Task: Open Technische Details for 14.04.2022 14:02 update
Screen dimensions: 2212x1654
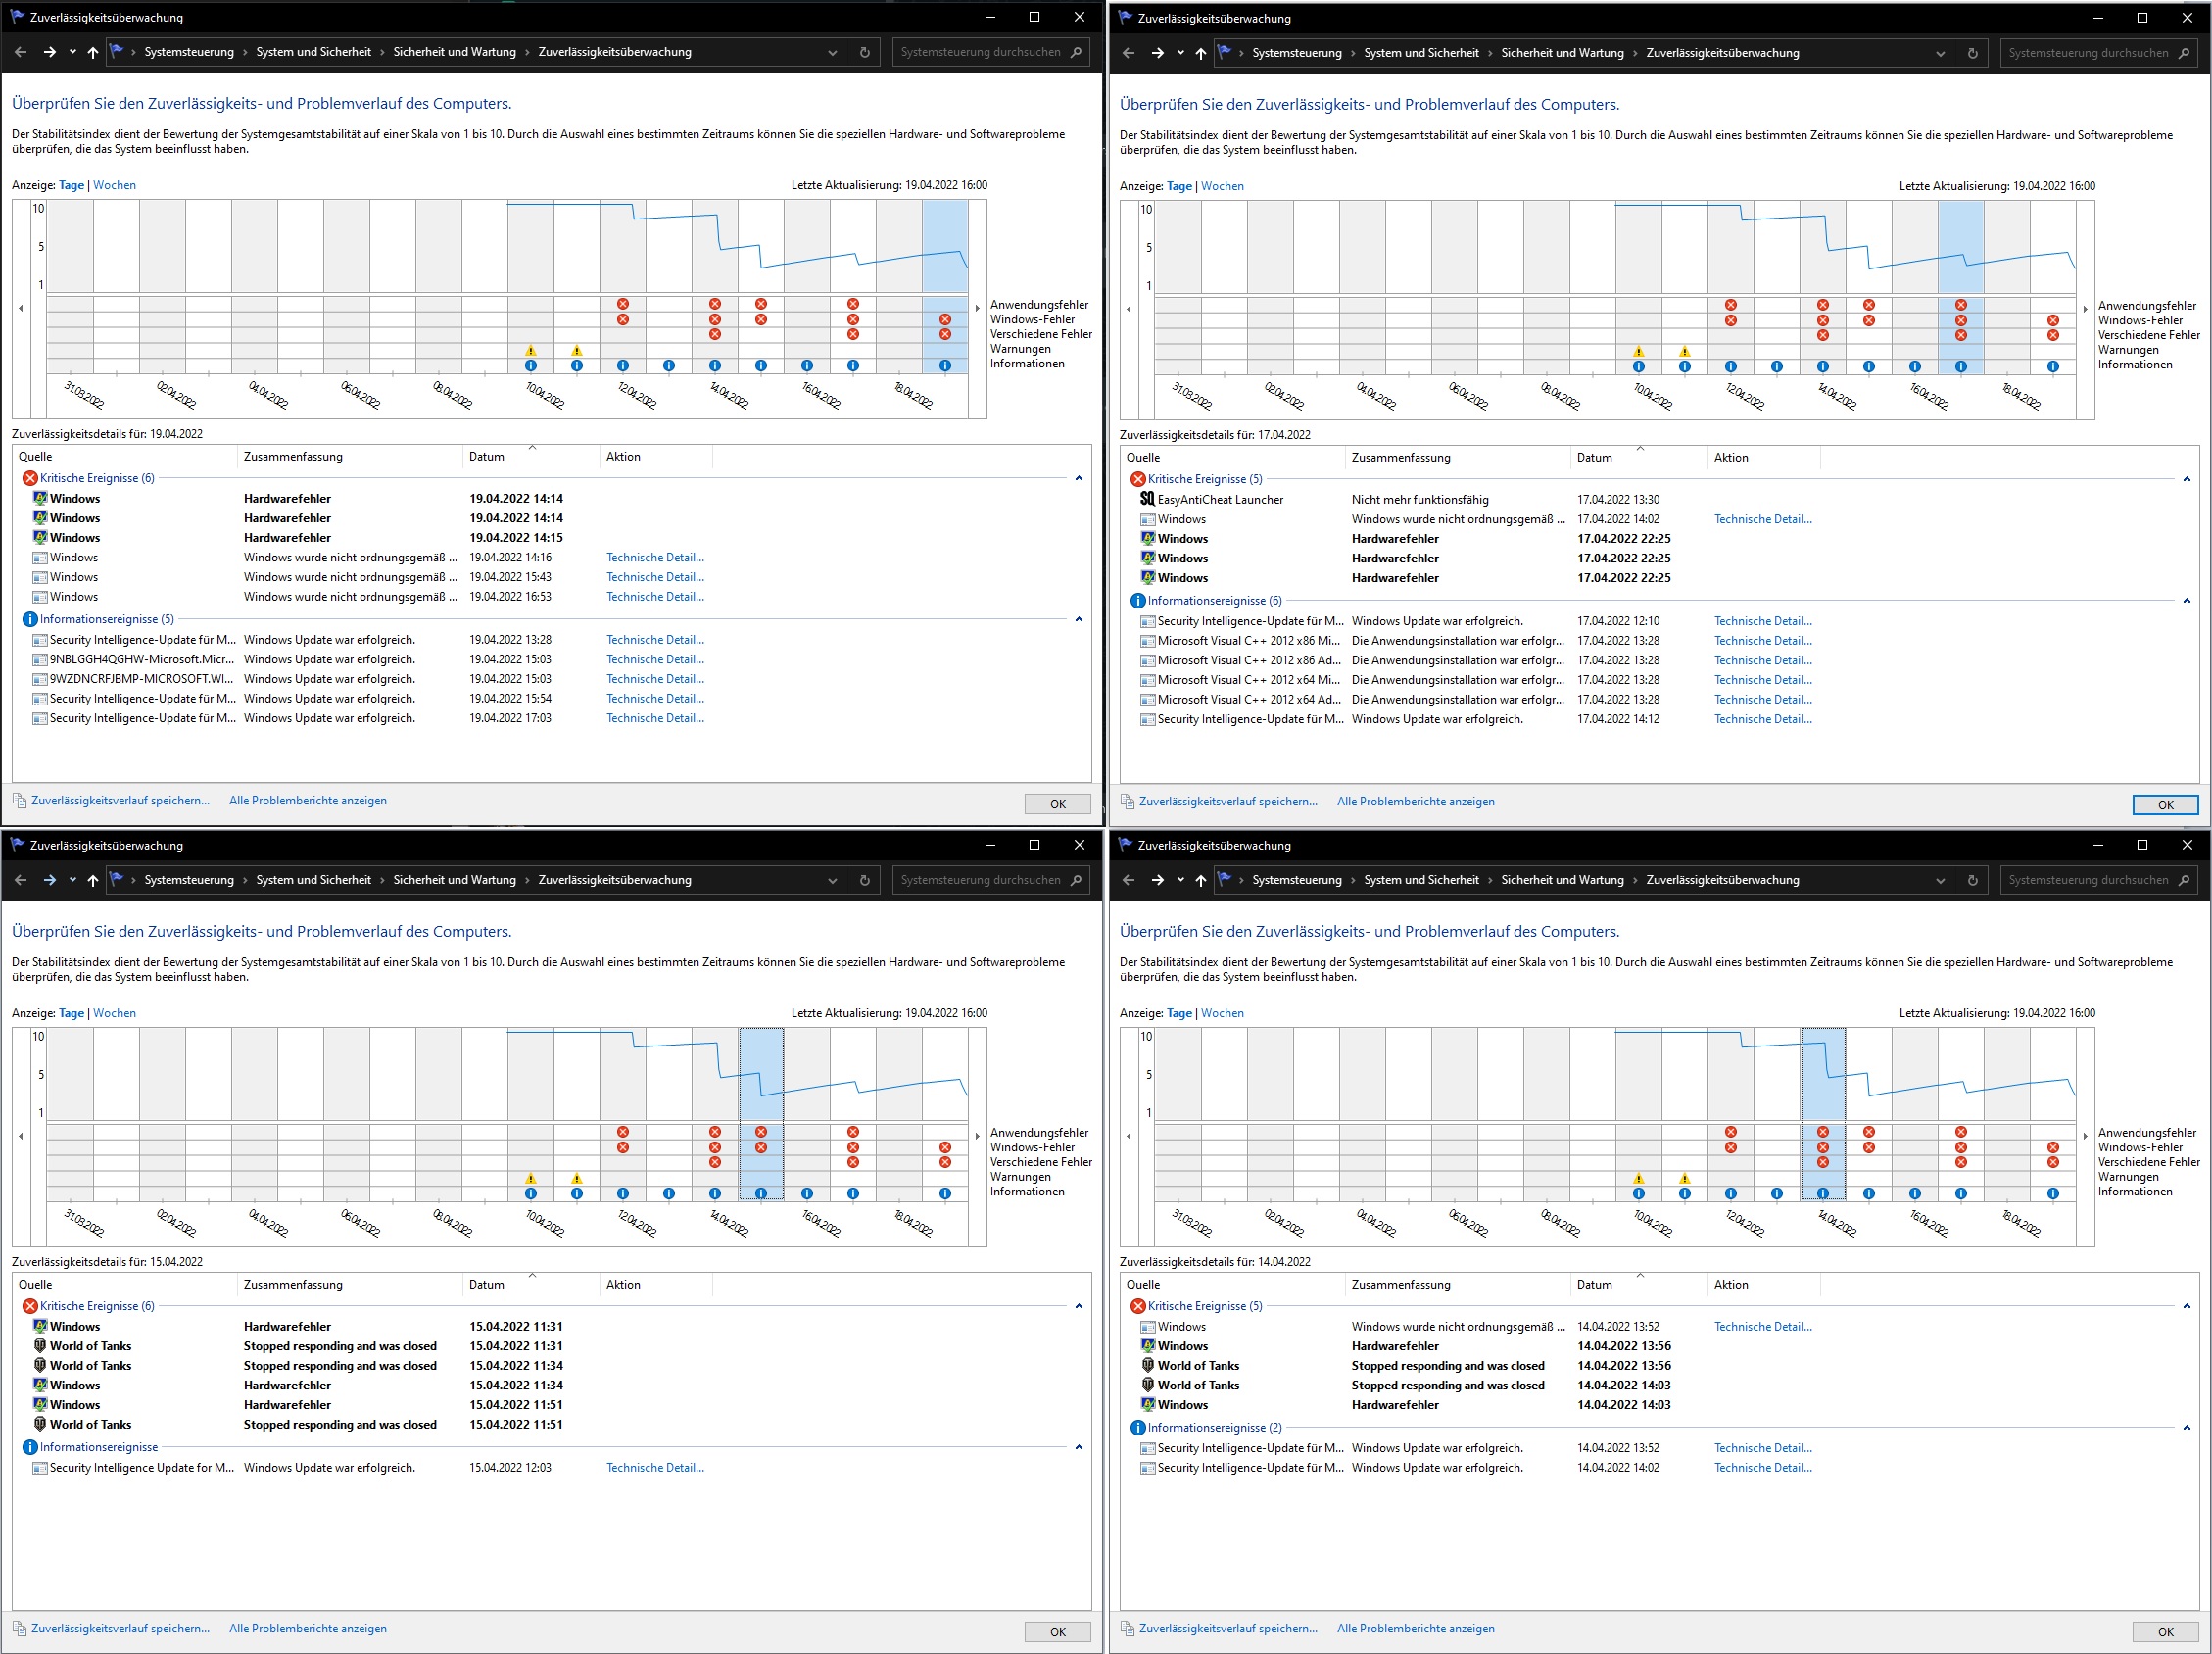Action: pyautogui.click(x=1763, y=1468)
